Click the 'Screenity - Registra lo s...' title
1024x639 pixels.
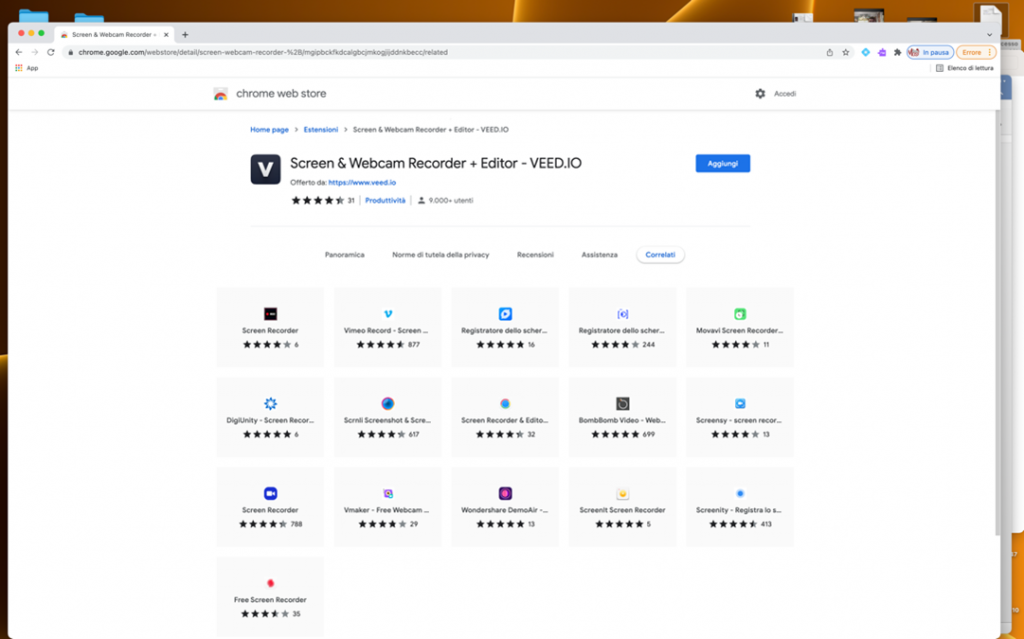point(739,510)
